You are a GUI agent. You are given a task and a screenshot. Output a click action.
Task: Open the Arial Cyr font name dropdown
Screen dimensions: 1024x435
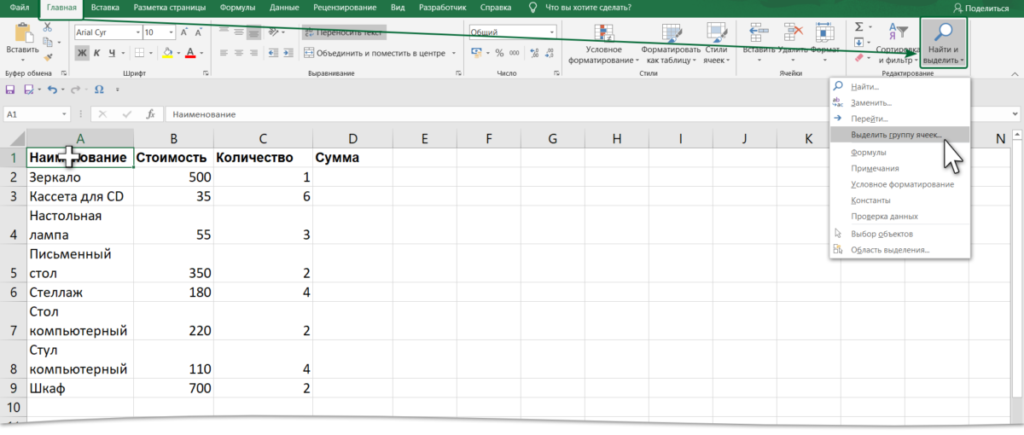138,32
